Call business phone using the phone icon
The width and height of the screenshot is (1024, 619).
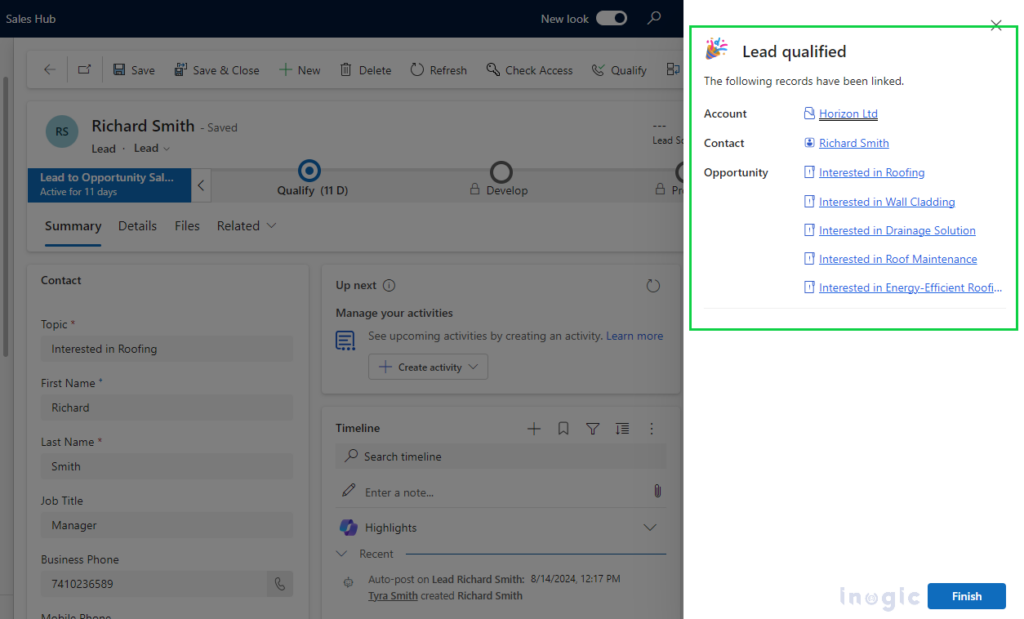coord(280,584)
